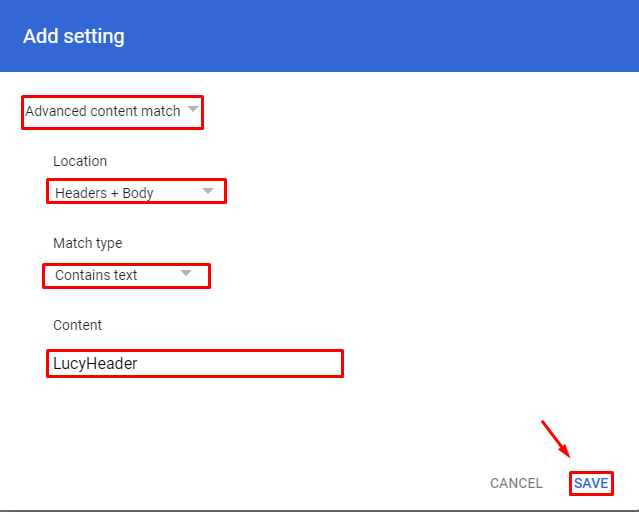Click the Contains text dropdown arrow
Screen dimensions: 639x512
186,273
